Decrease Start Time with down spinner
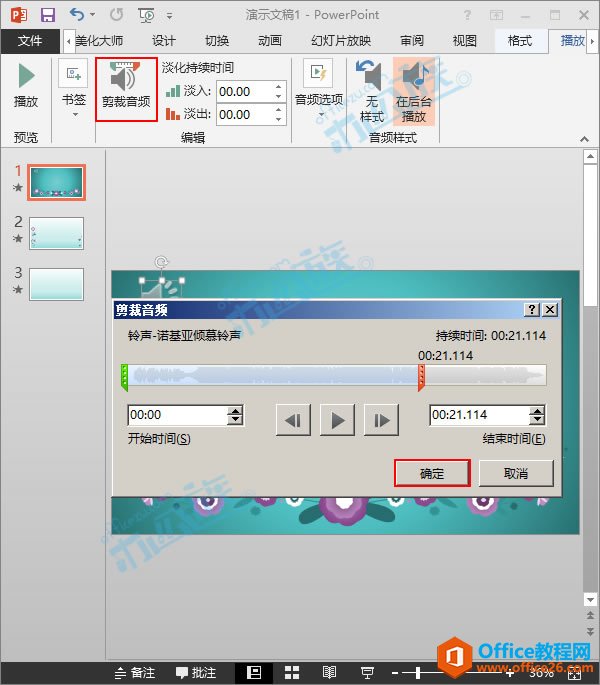Image resolution: width=600 pixels, height=685 pixels. (236, 420)
